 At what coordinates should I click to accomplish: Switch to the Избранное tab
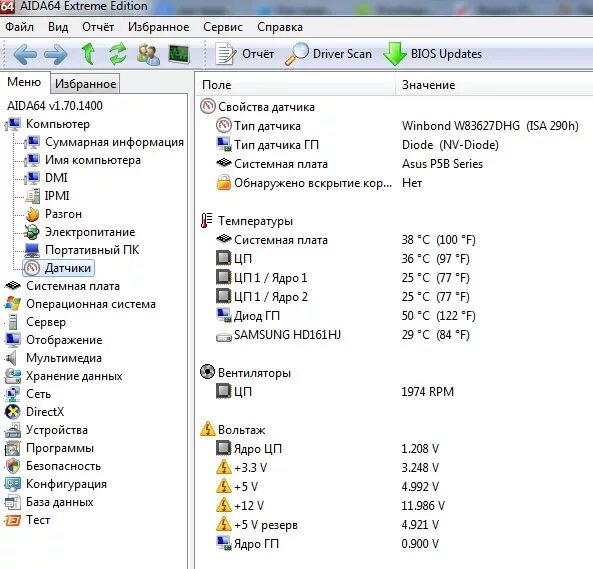tap(85, 84)
